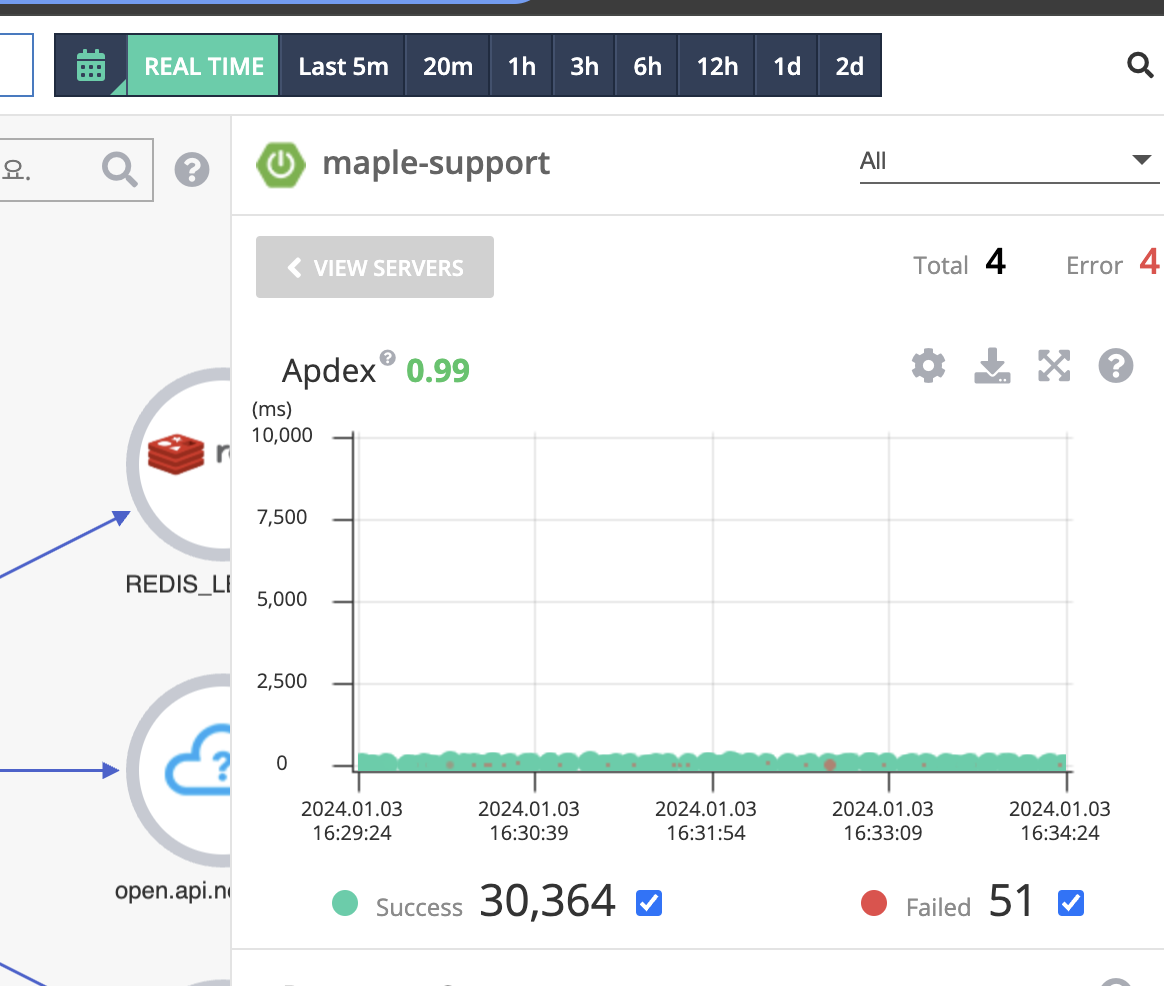Click the maple-support application title
1164x986 pixels.
tap(436, 163)
